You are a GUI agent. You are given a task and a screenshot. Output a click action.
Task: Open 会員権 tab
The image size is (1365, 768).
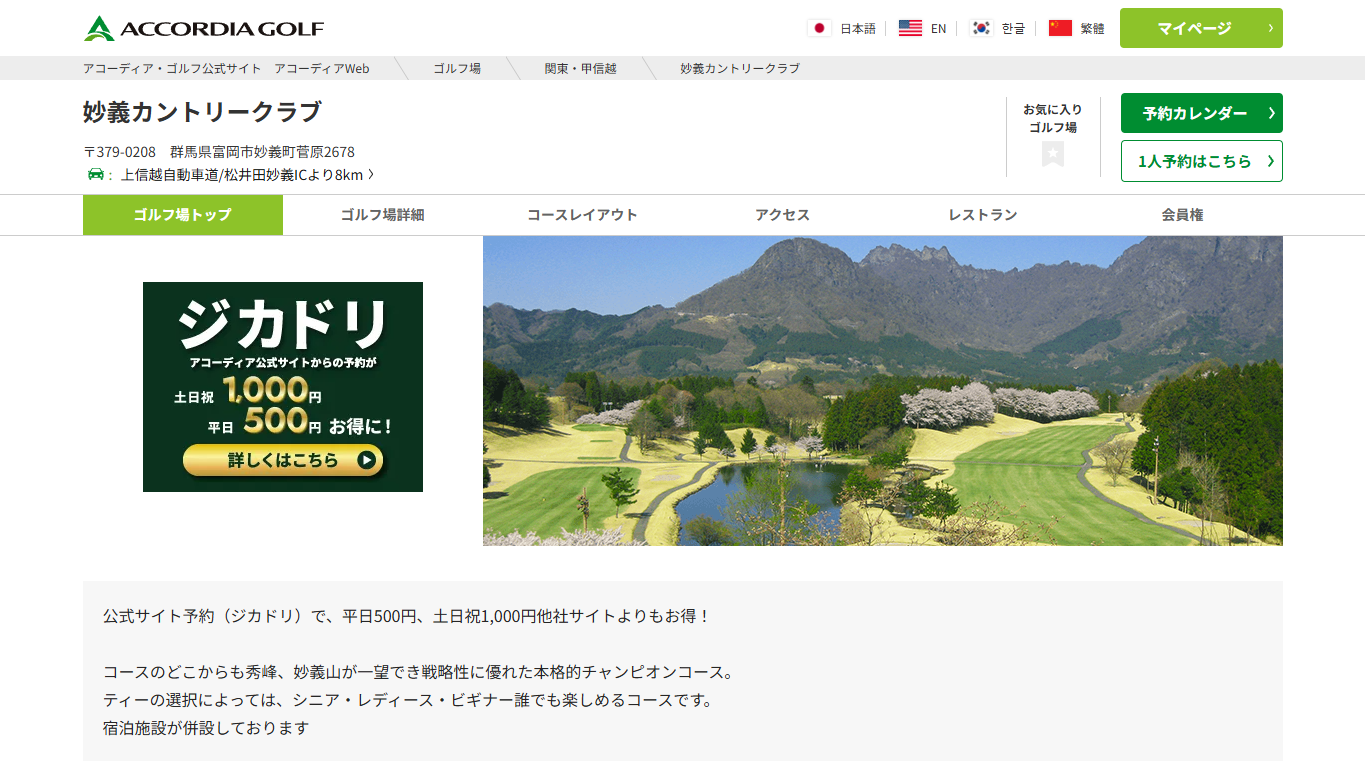tap(1183, 215)
